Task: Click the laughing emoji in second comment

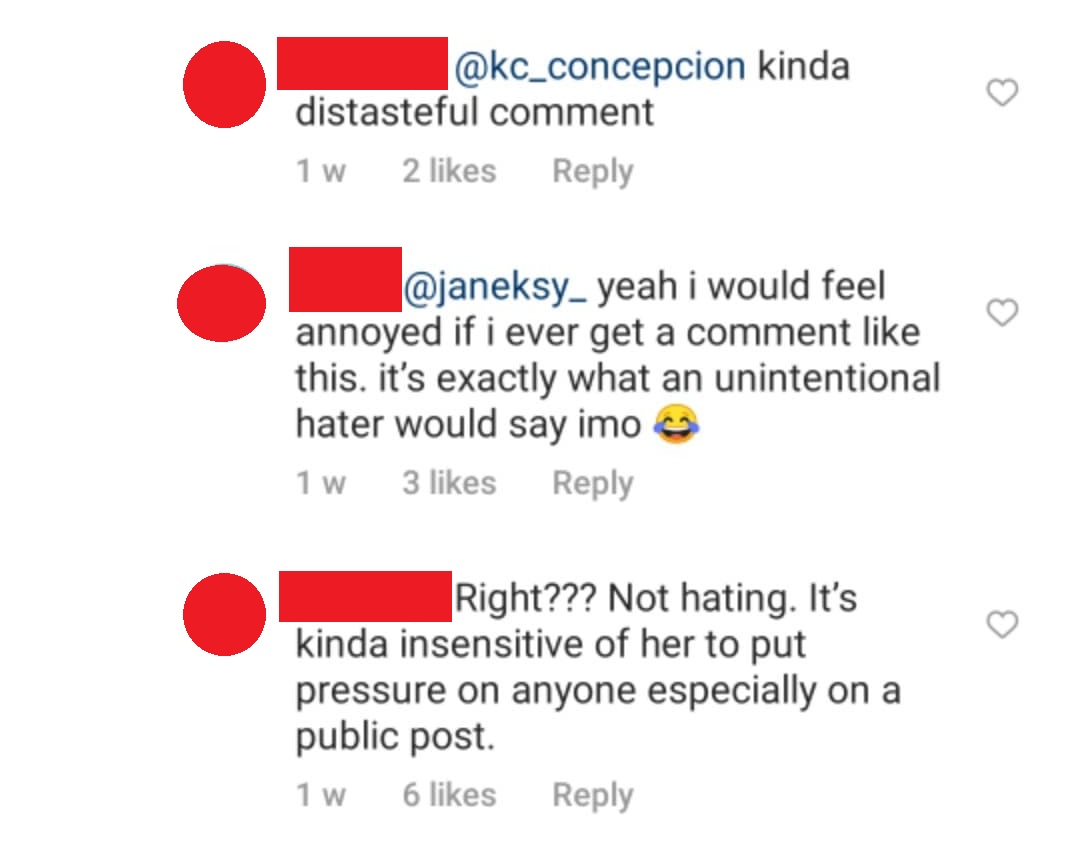Action: [676, 423]
